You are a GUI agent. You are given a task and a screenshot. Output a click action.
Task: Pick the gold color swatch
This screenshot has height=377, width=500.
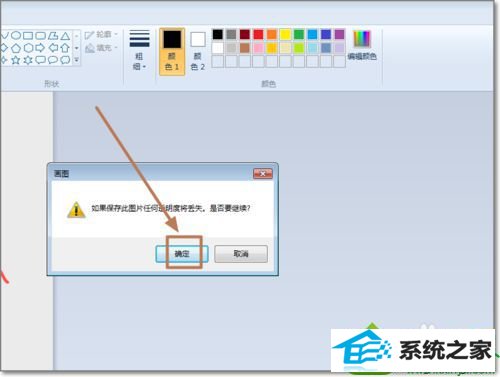tap(272, 48)
